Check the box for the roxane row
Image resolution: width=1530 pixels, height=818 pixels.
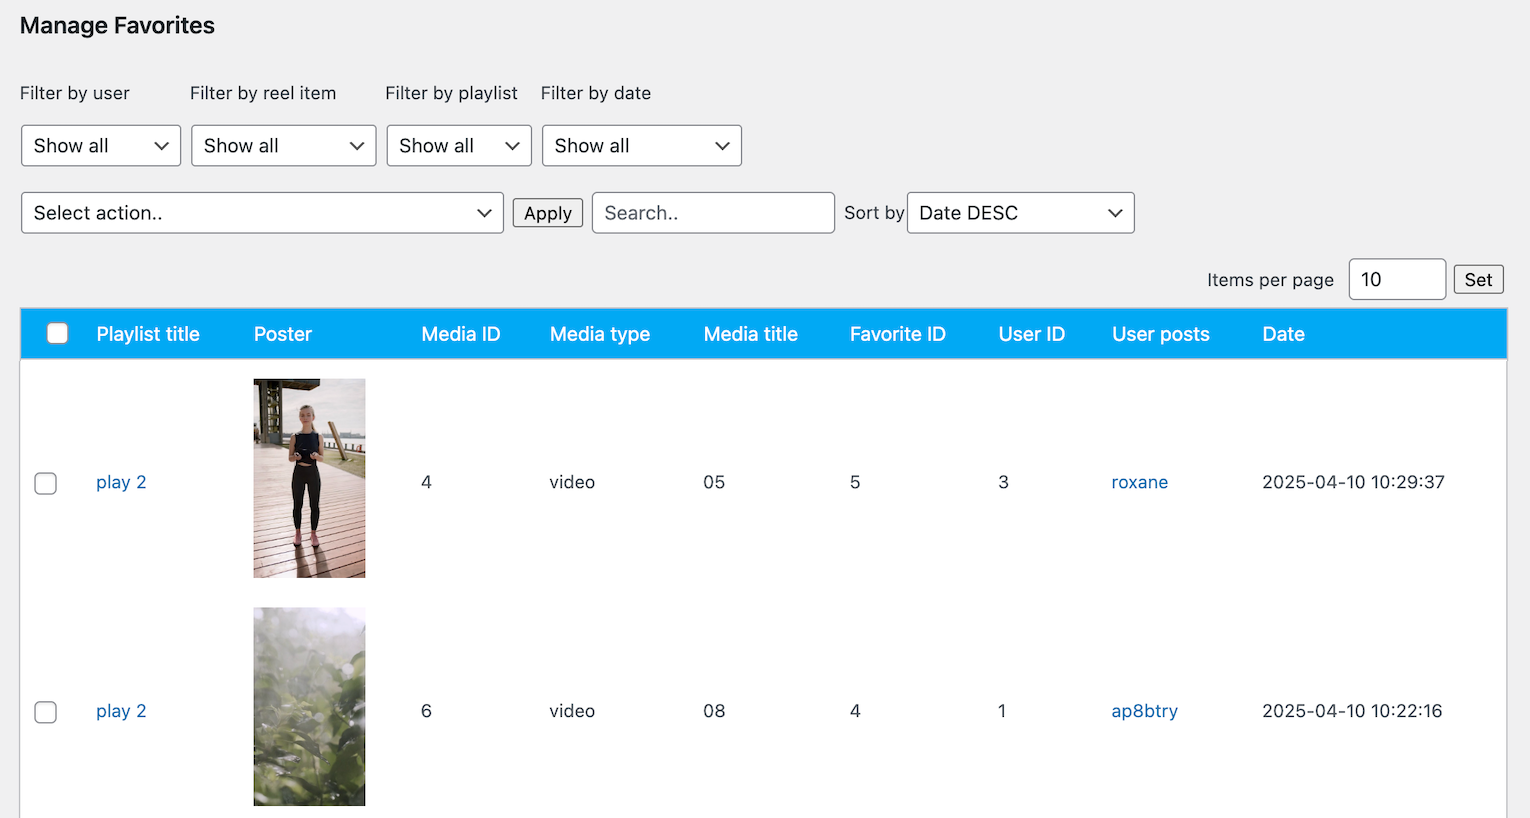pyautogui.click(x=46, y=483)
